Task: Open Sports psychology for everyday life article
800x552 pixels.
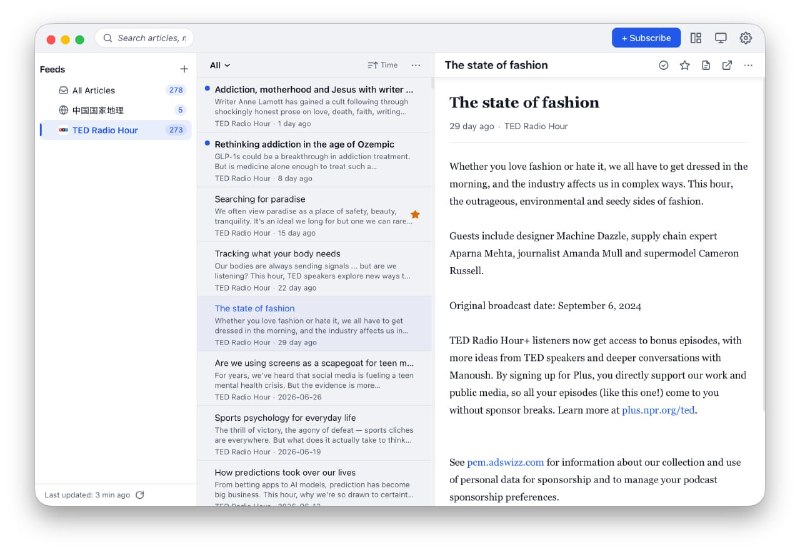Action: (314, 434)
